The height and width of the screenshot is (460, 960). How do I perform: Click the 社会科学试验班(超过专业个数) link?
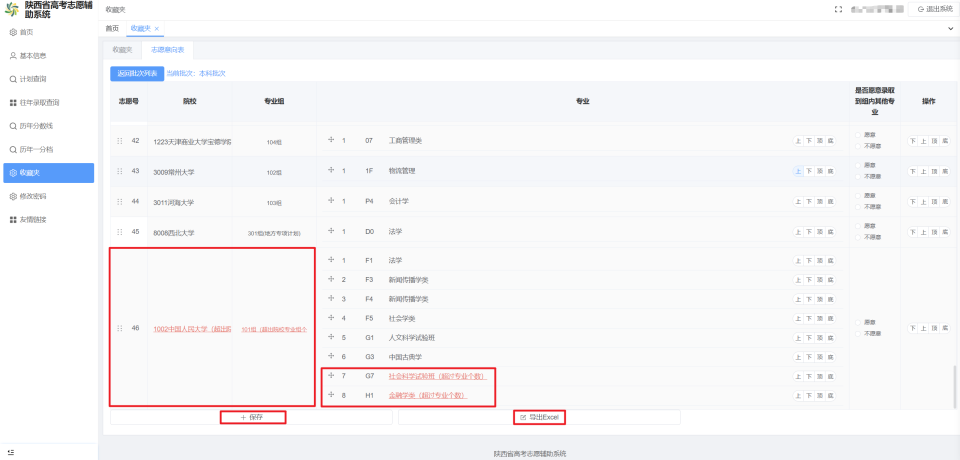pyautogui.click(x=438, y=376)
